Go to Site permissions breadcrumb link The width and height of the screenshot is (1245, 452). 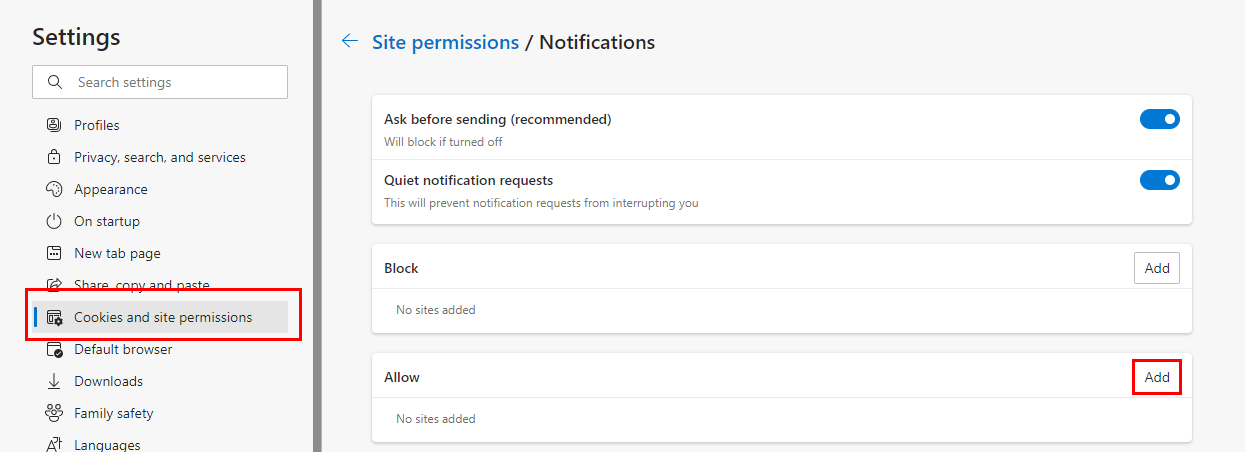445,42
